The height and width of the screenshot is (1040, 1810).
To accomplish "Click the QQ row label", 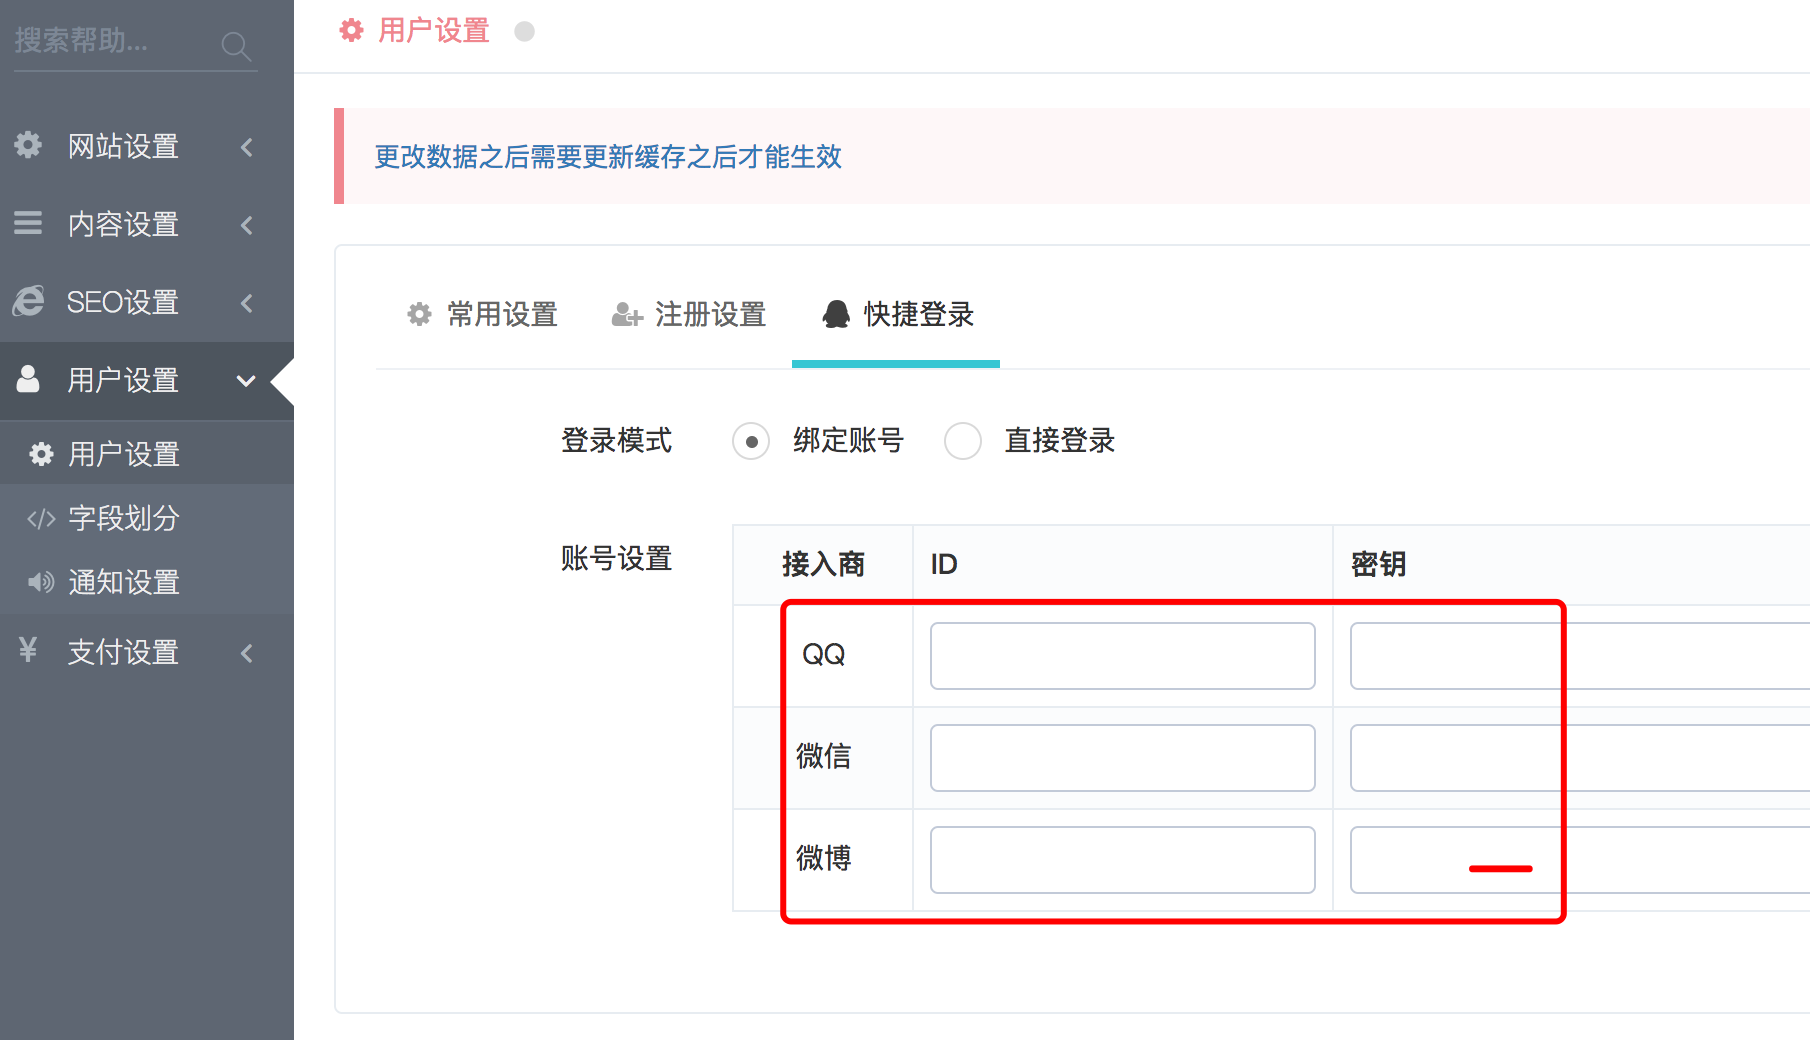I will tap(824, 654).
